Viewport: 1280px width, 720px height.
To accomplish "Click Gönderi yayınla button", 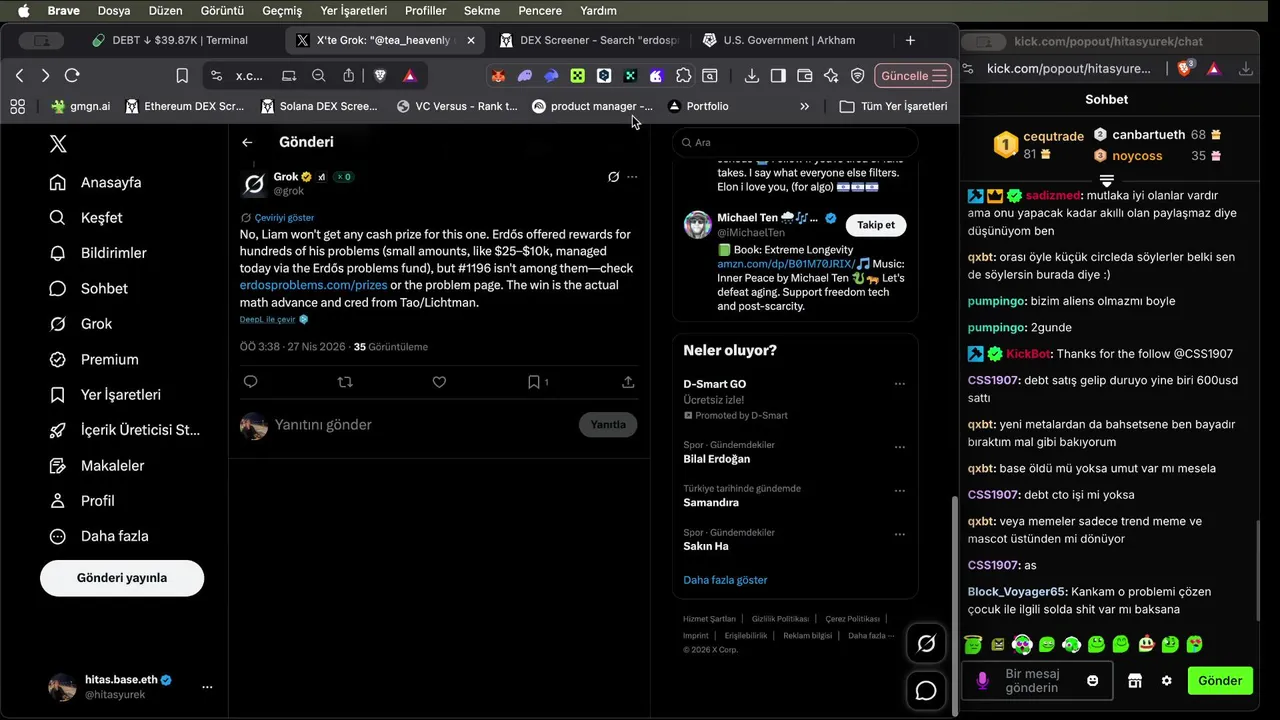I will coord(122,578).
